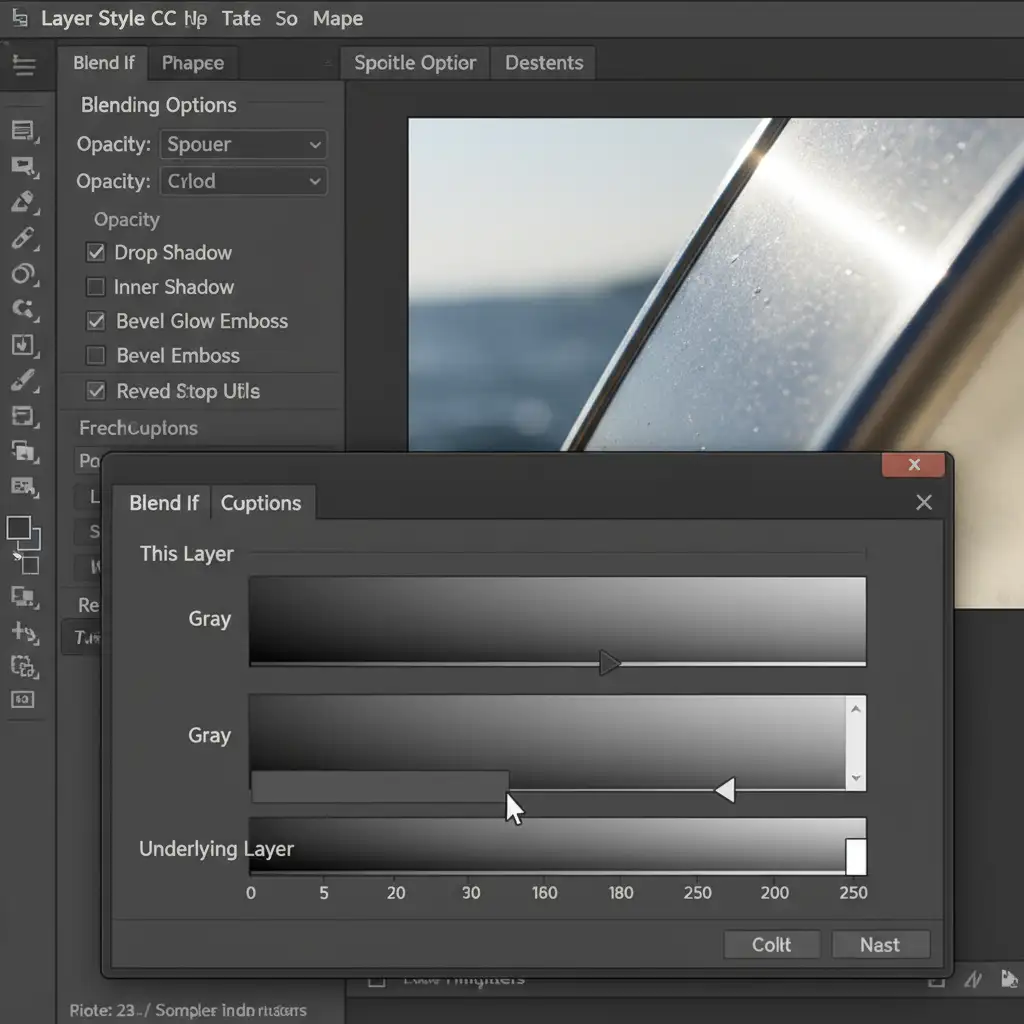Click the hamburger menu icon atop the toolbar
1024x1024 pixels.
tap(23, 66)
